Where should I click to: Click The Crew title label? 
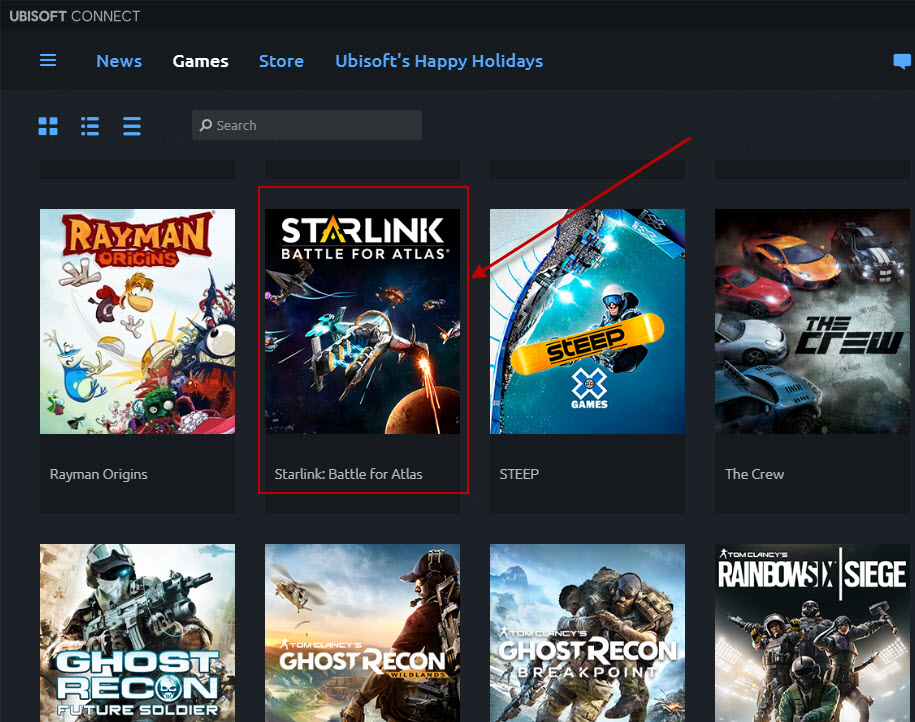click(x=755, y=474)
